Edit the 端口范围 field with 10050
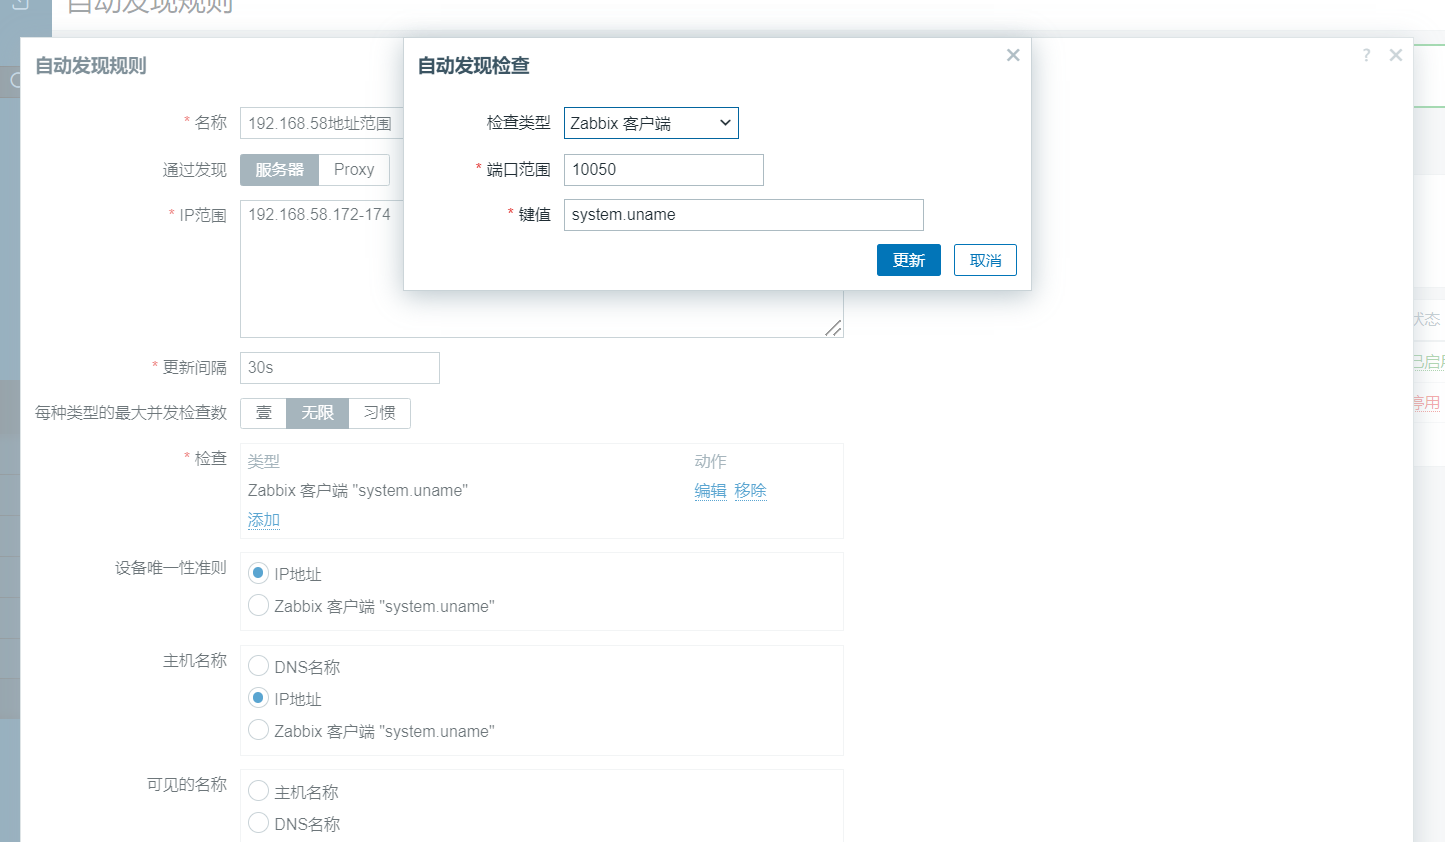 (664, 170)
